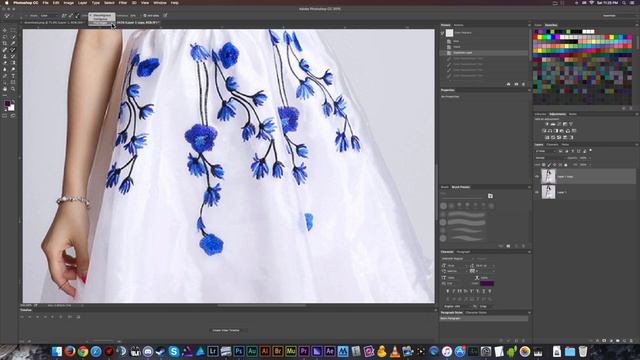Select the Rectangular Marquee tool
This screenshot has width=640, height=360.
coord(13,30)
